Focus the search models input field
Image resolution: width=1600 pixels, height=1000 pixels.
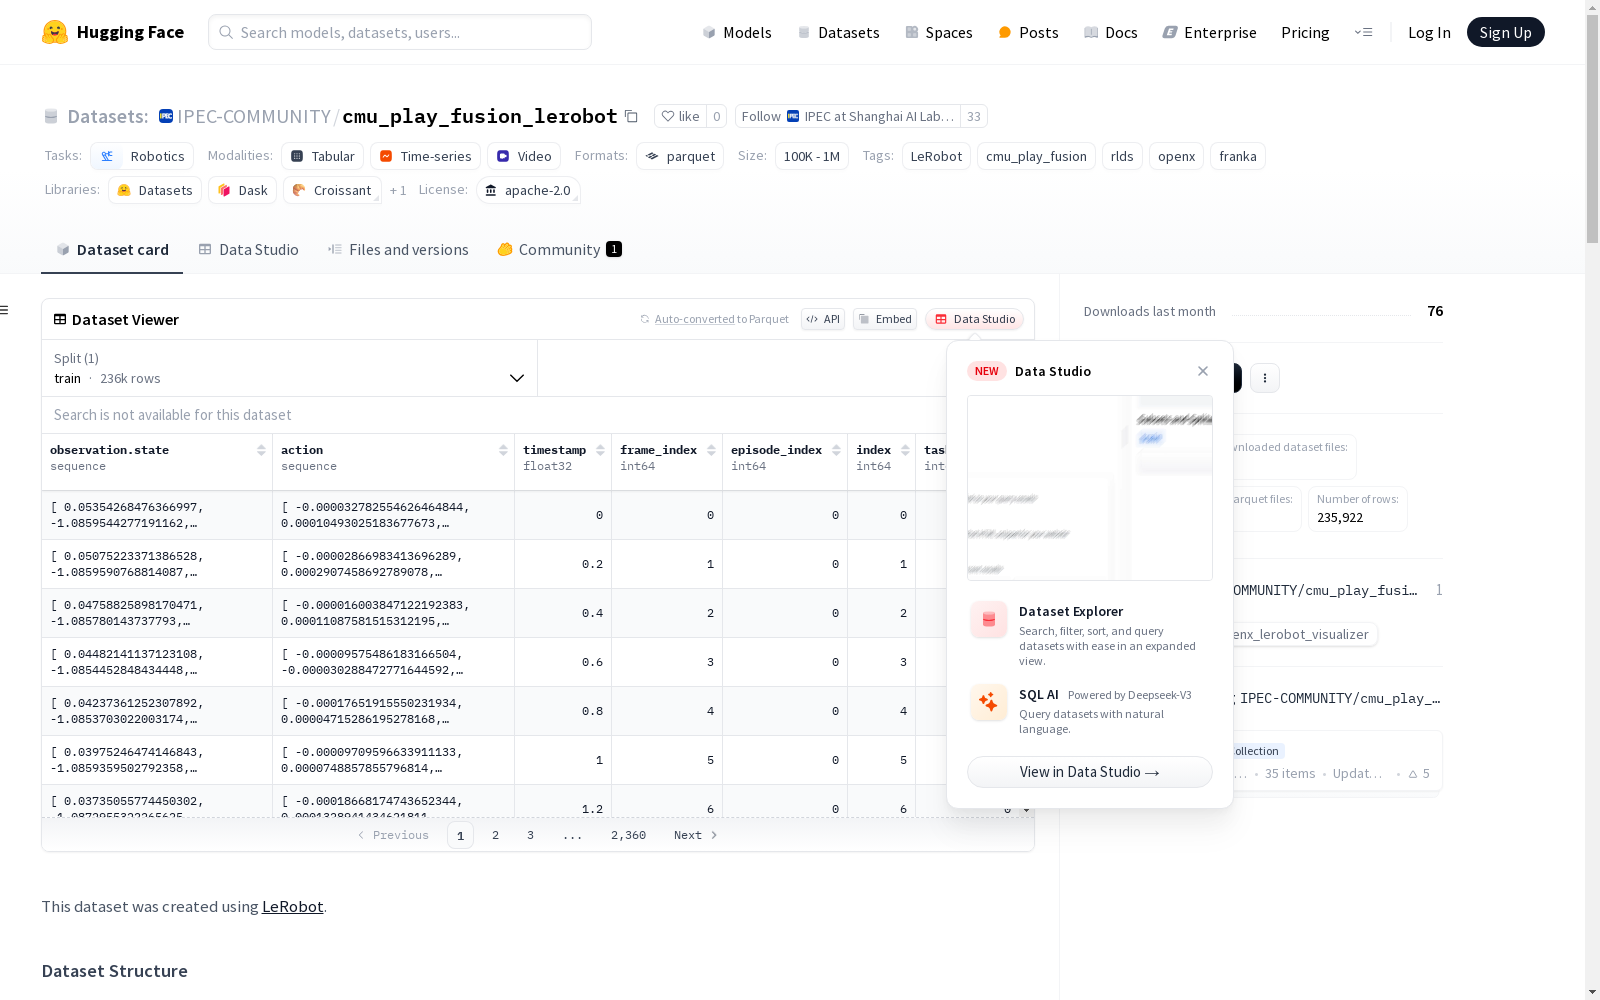tap(400, 32)
